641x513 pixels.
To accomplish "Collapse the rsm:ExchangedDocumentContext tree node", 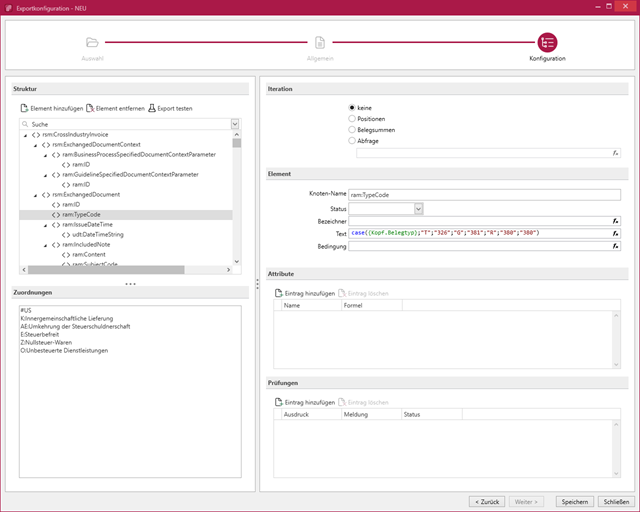I will [x=35, y=144].
